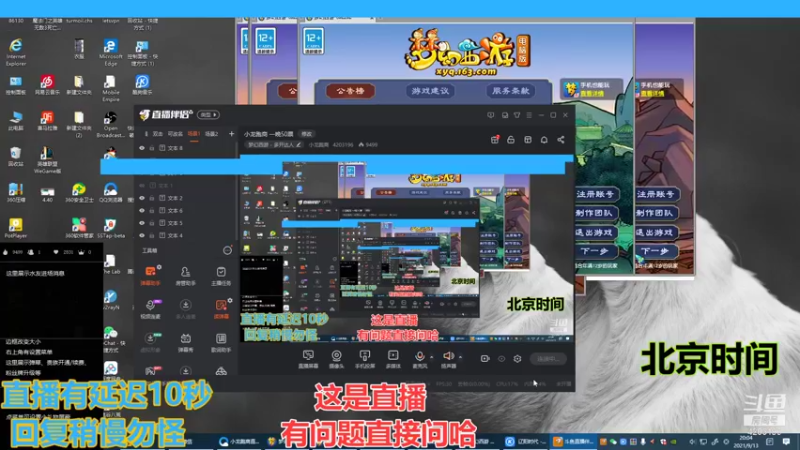Open the PotPlayer desktop icon
This screenshot has height=450, width=800.
pyautogui.click(x=15, y=228)
